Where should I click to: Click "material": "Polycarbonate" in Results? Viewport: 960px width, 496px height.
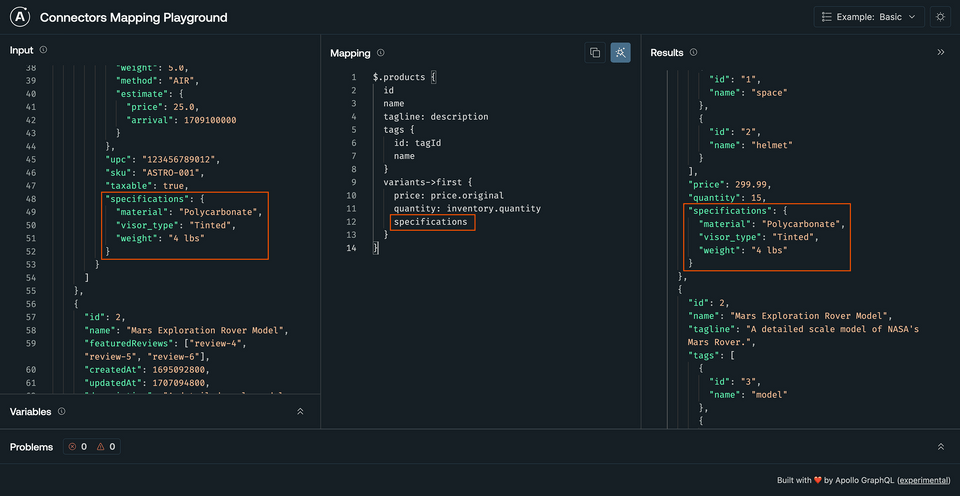tap(771, 224)
